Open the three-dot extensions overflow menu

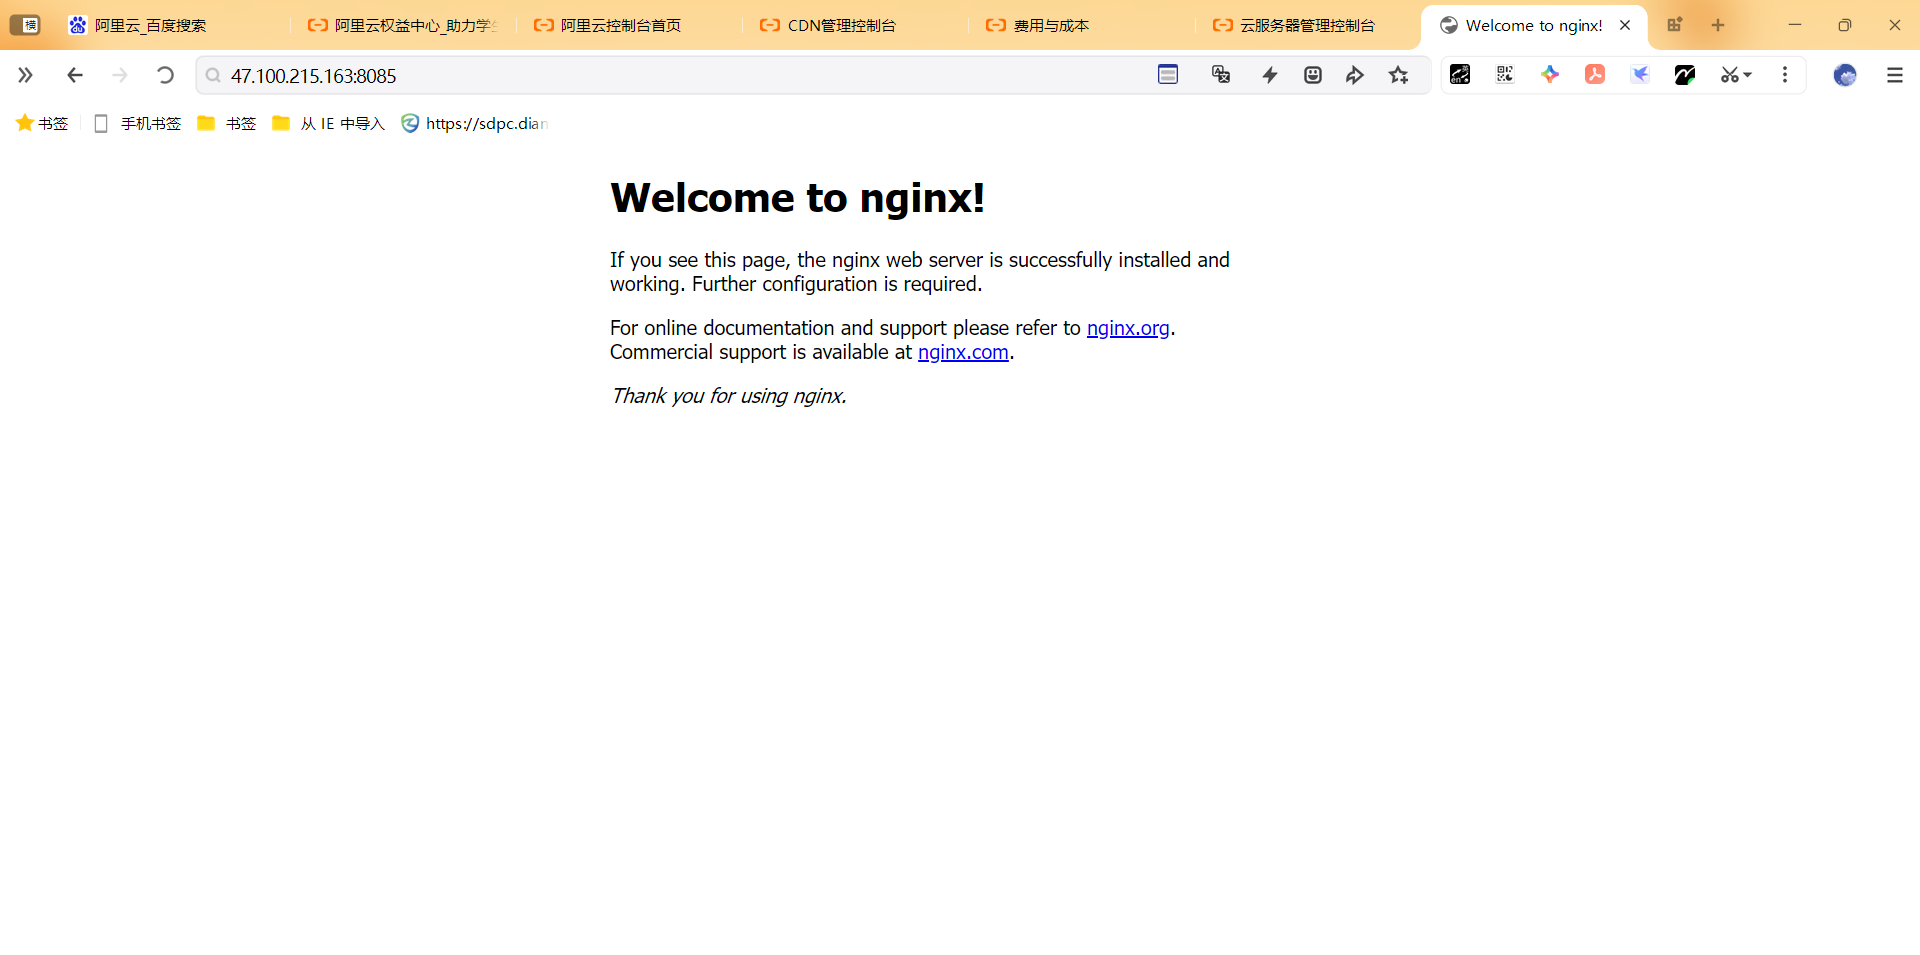(1785, 75)
